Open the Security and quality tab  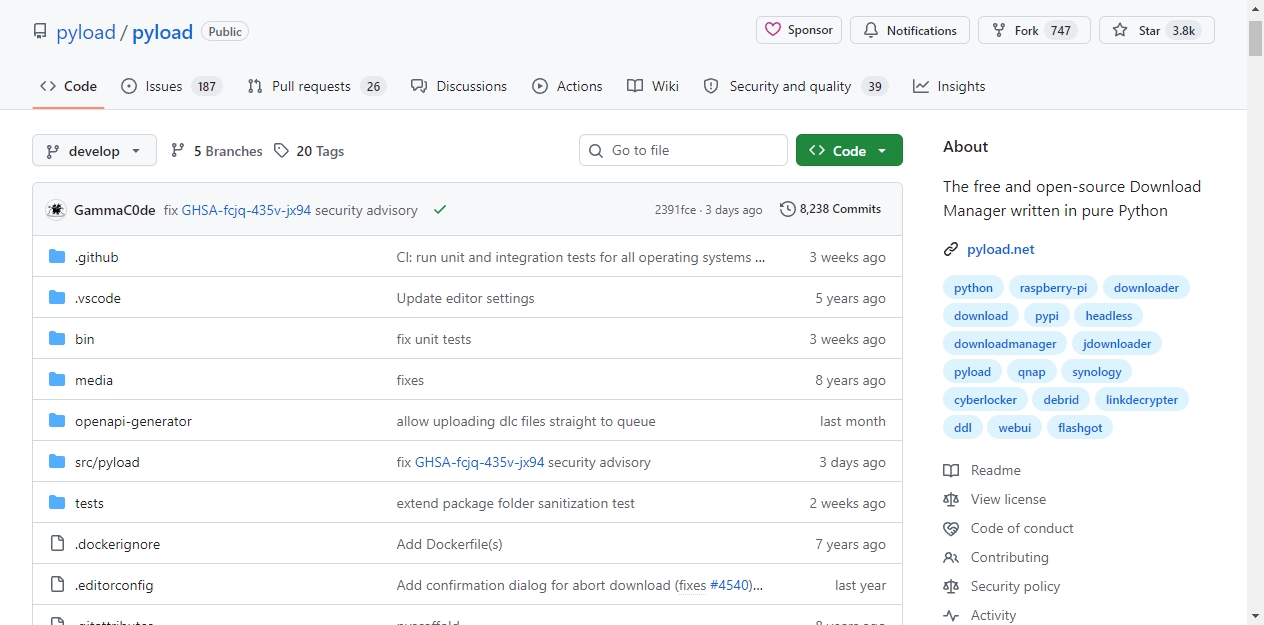click(796, 86)
